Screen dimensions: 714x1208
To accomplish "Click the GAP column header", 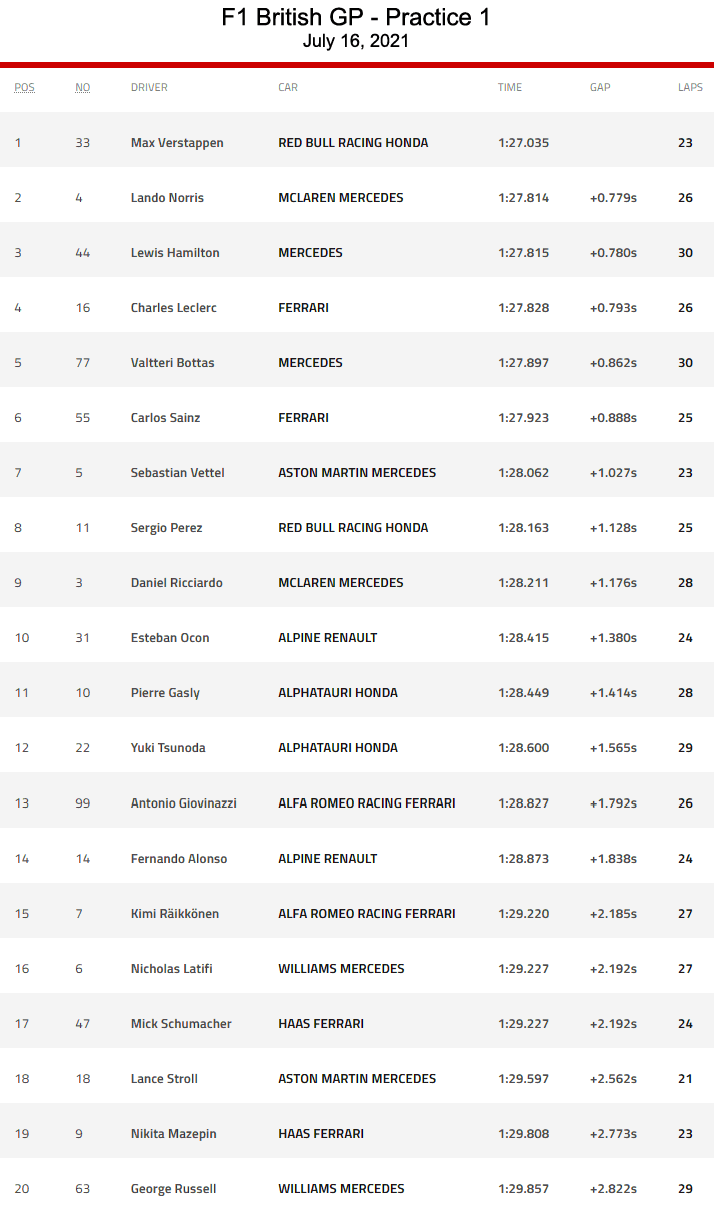I will point(600,87).
